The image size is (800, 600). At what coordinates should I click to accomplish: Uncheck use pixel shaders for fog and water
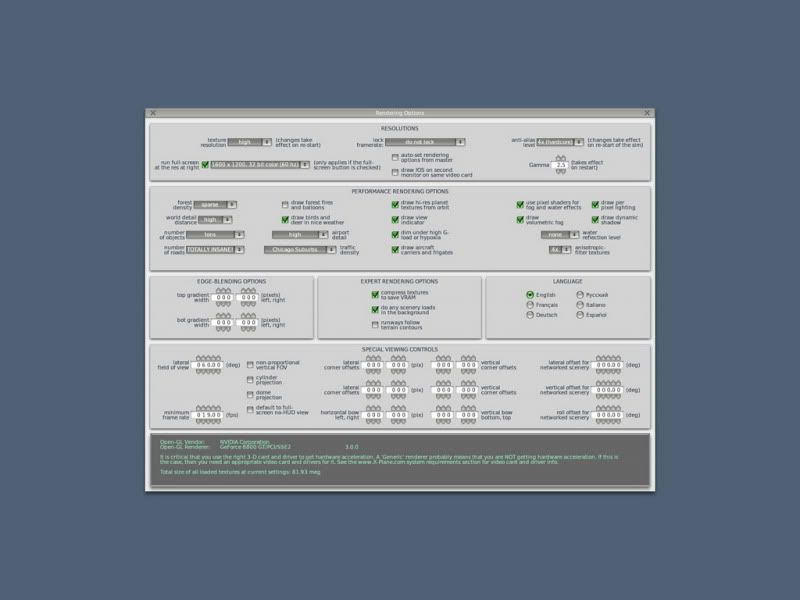pyautogui.click(x=520, y=205)
